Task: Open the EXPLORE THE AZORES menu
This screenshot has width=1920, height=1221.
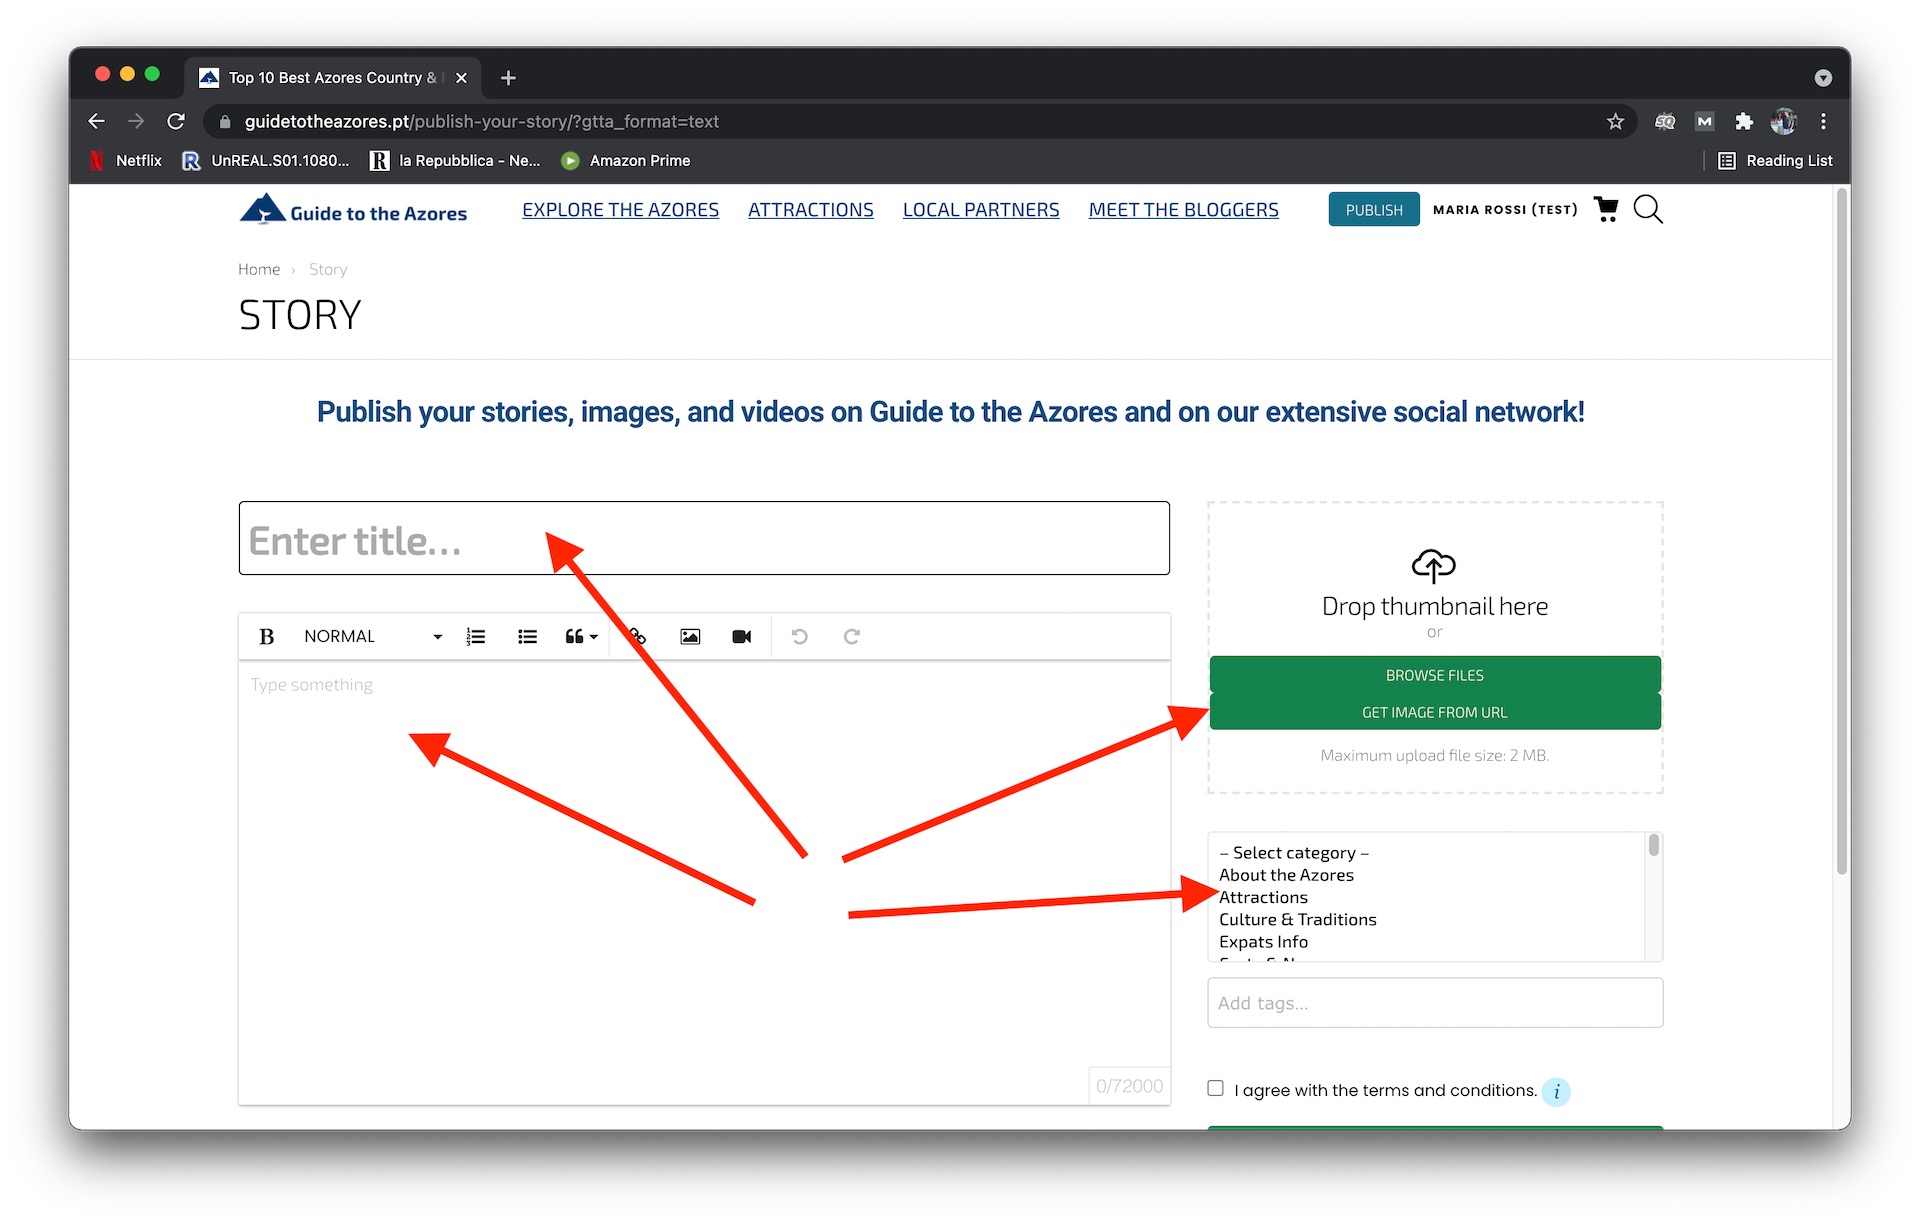Action: click(x=620, y=208)
